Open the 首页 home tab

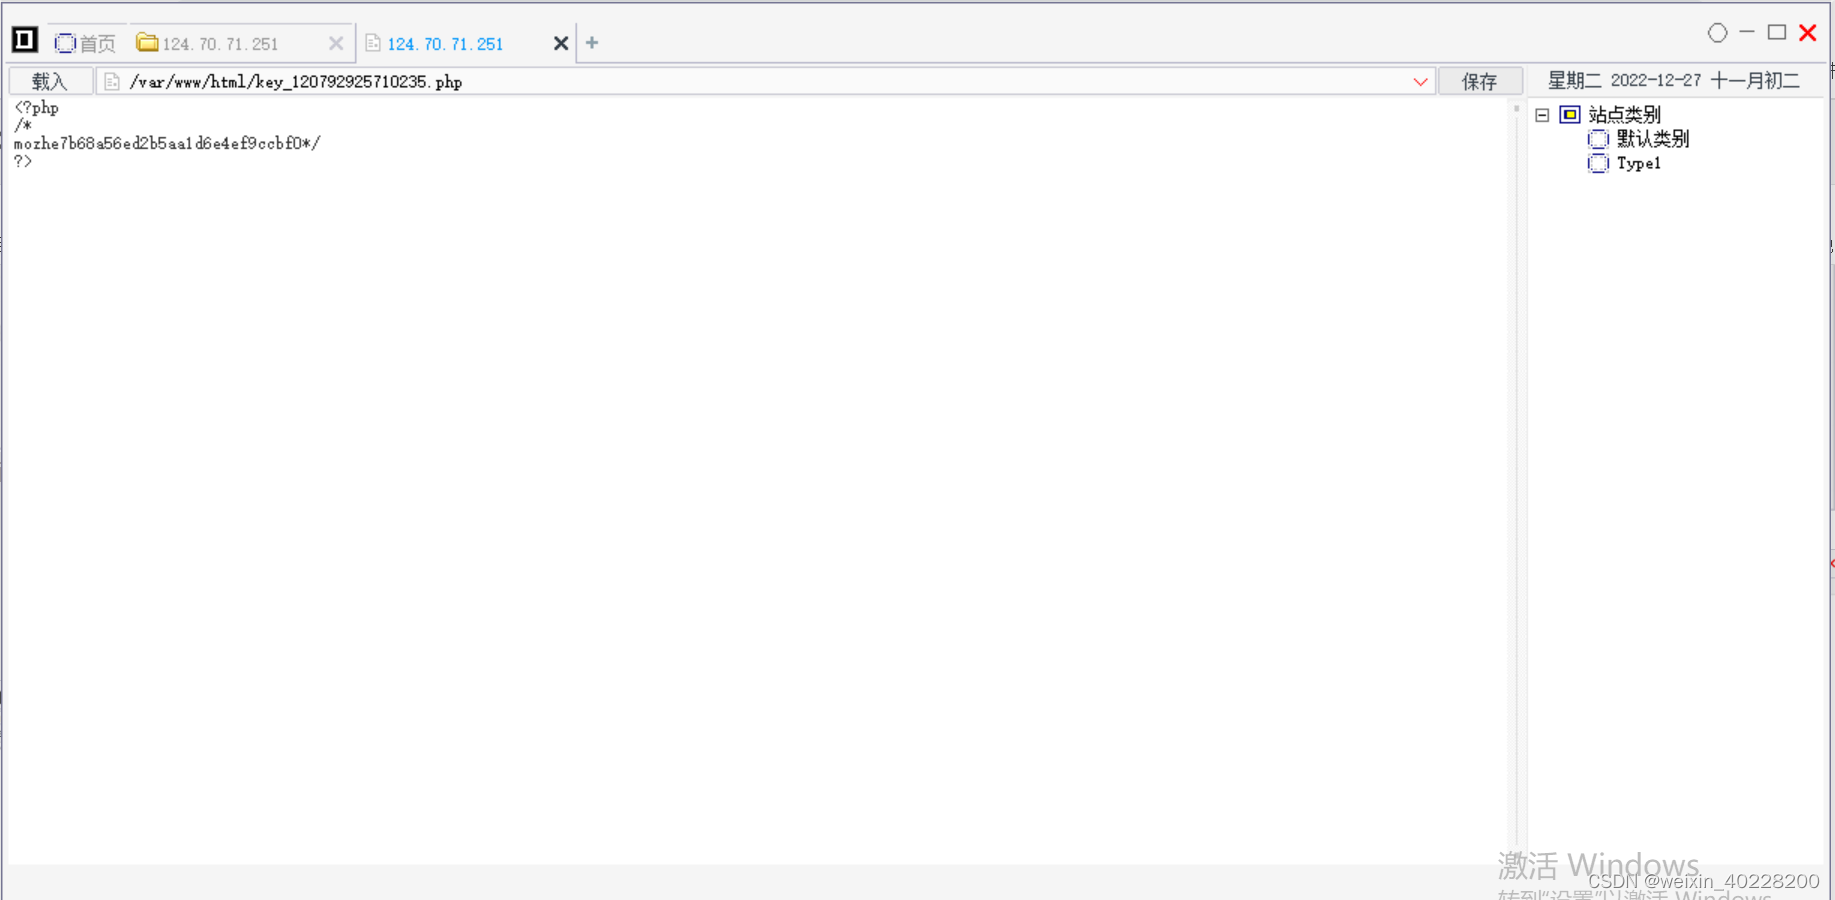(x=86, y=43)
